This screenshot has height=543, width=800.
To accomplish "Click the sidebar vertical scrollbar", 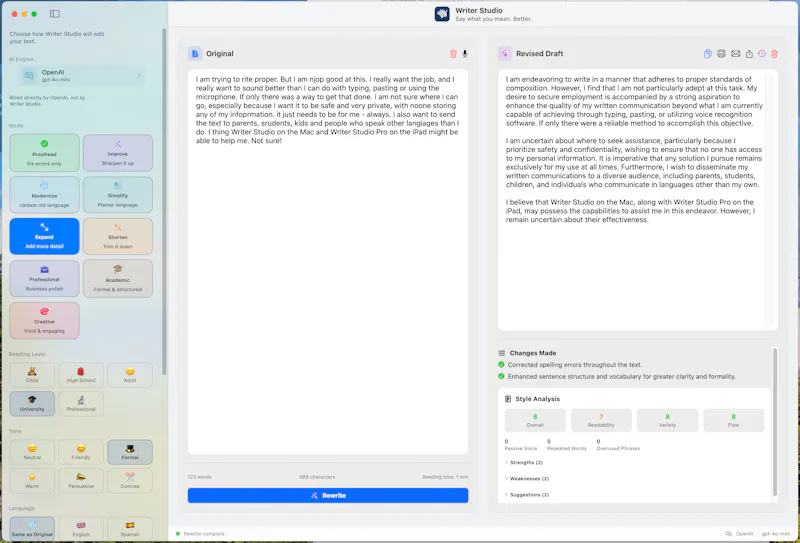I will click(x=164, y=202).
